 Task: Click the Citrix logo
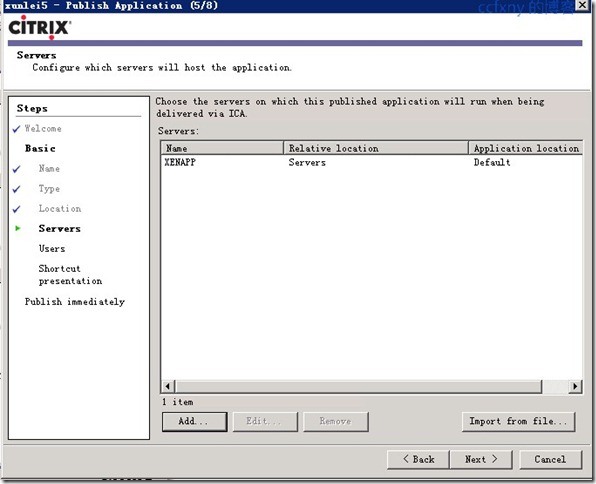39,27
